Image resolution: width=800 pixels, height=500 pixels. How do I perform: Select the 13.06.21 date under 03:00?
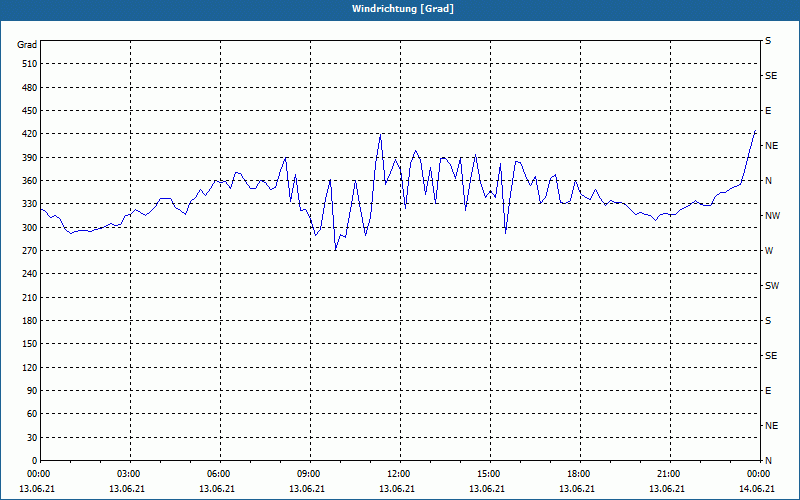coord(127,488)
